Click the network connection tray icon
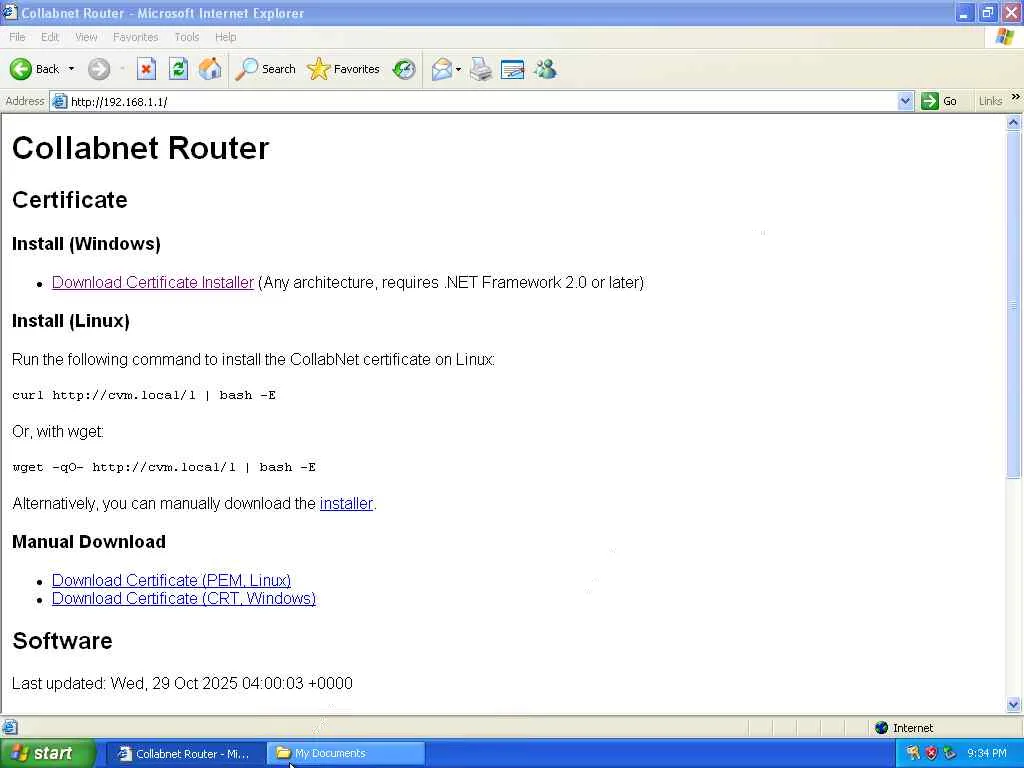 point(950,753)
